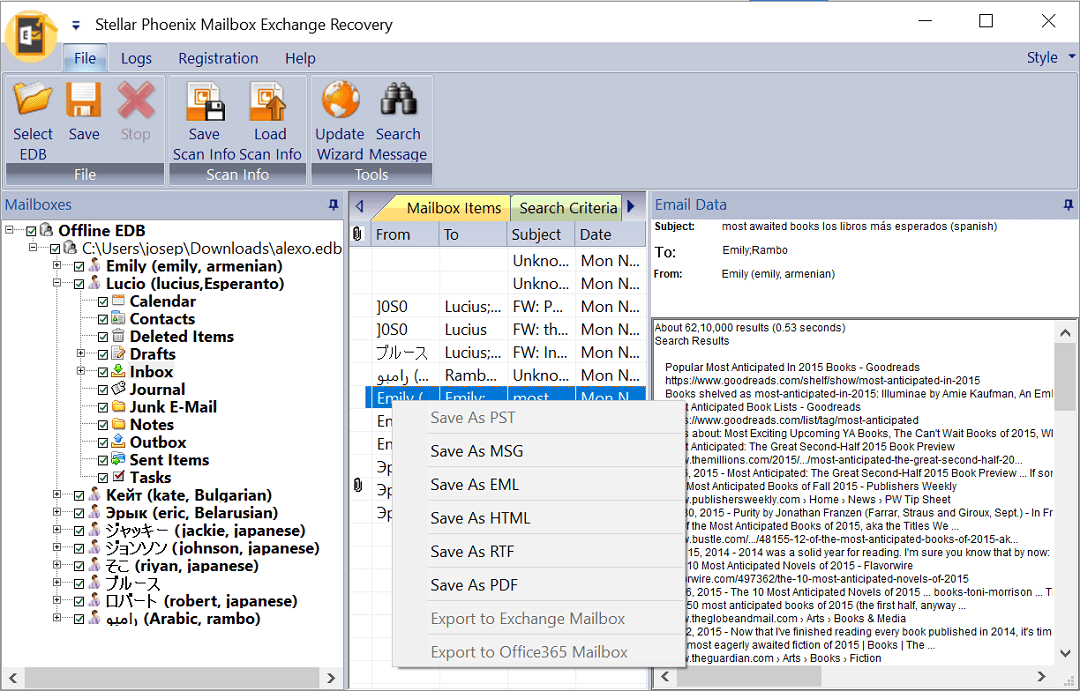
Task: Expand the jackie, japanese mailbox node
Action: click(x=57, y=530)
